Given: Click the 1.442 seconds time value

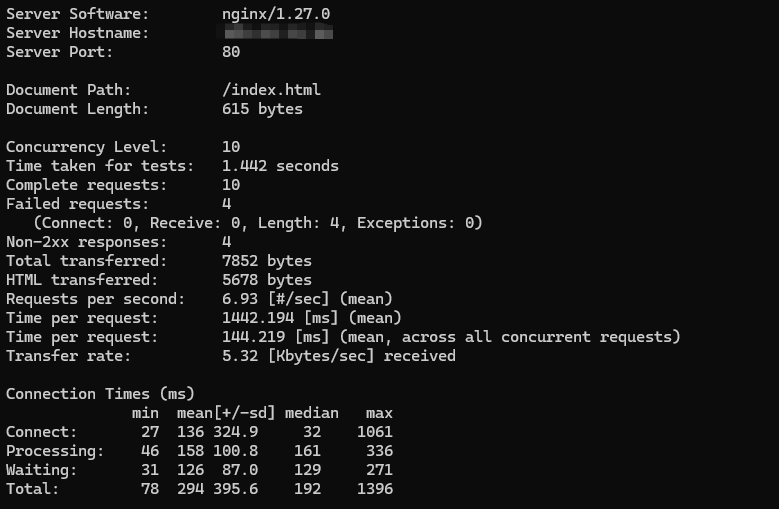Looking at the screenshot, I should click(x=280, y=166).
